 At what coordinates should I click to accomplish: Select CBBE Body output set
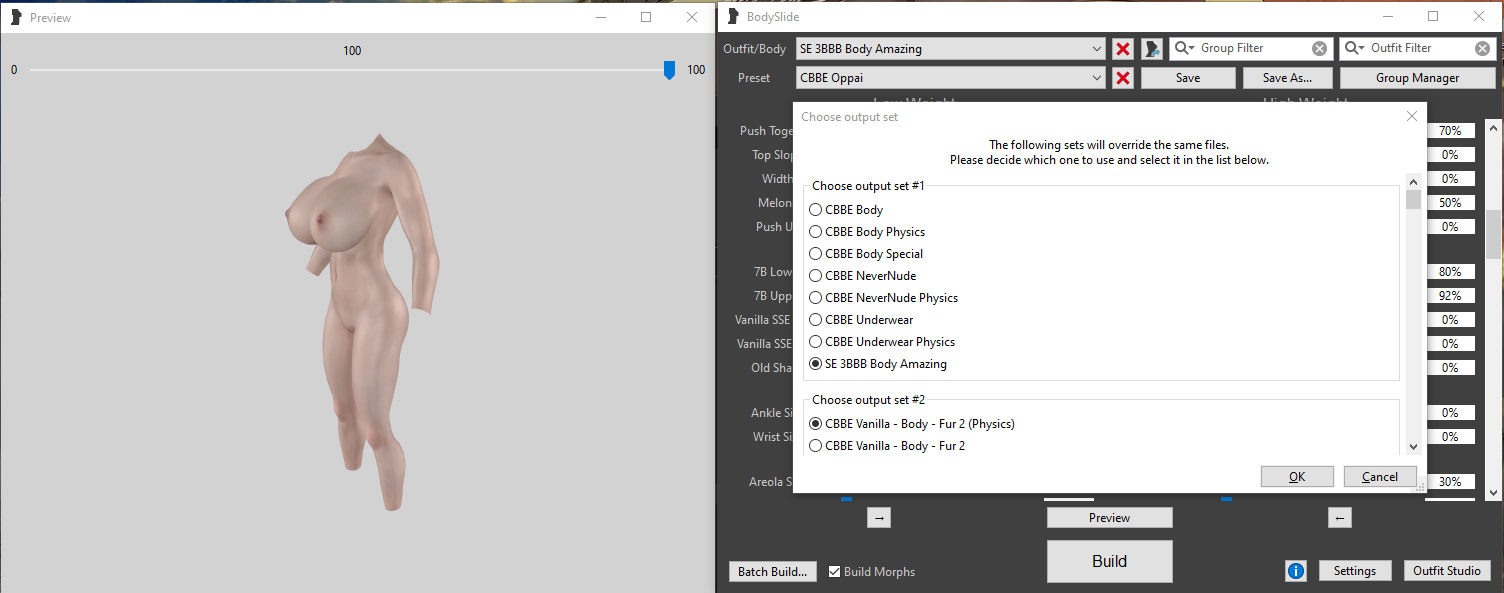pyautogui.click(x=846, y=210)
